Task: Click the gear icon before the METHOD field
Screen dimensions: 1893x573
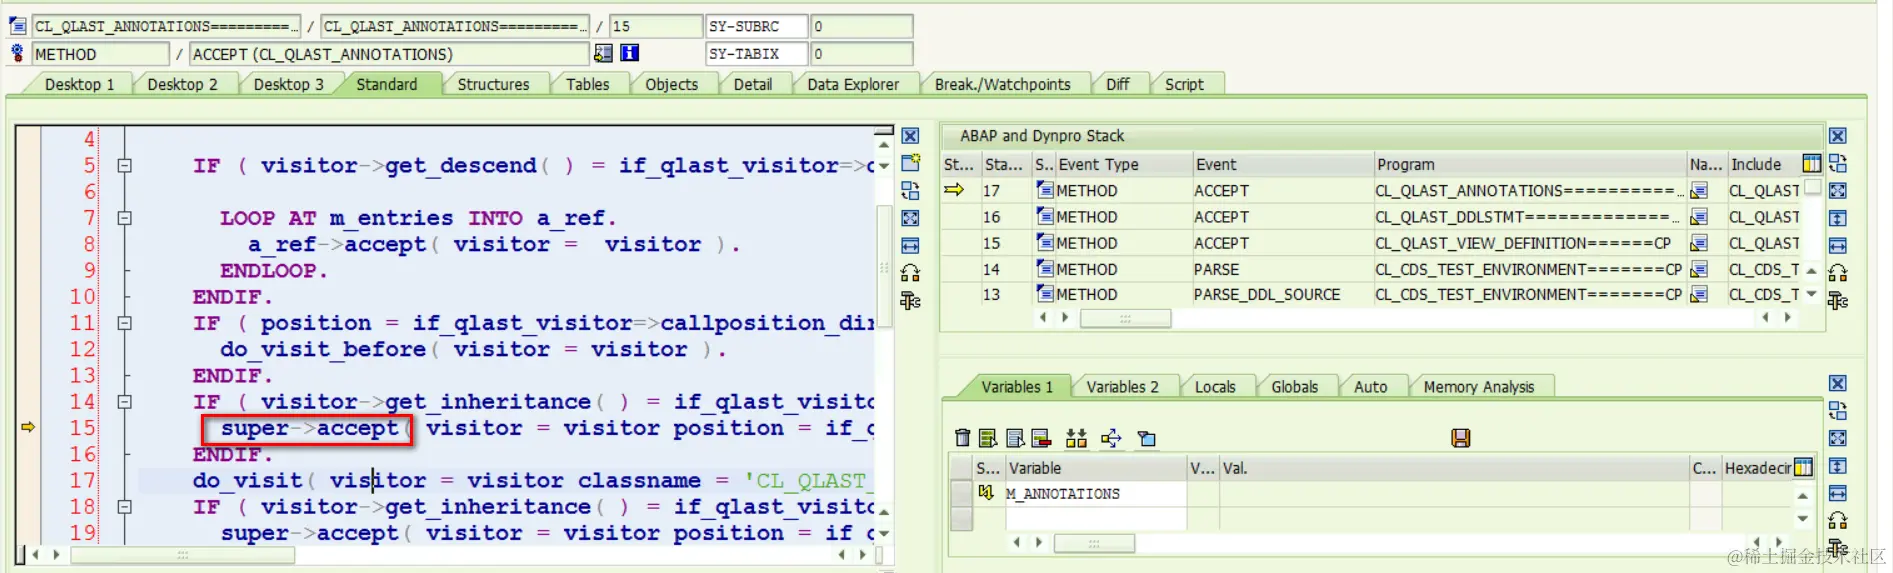Action: pyautogui.click(x=17, y=53)
